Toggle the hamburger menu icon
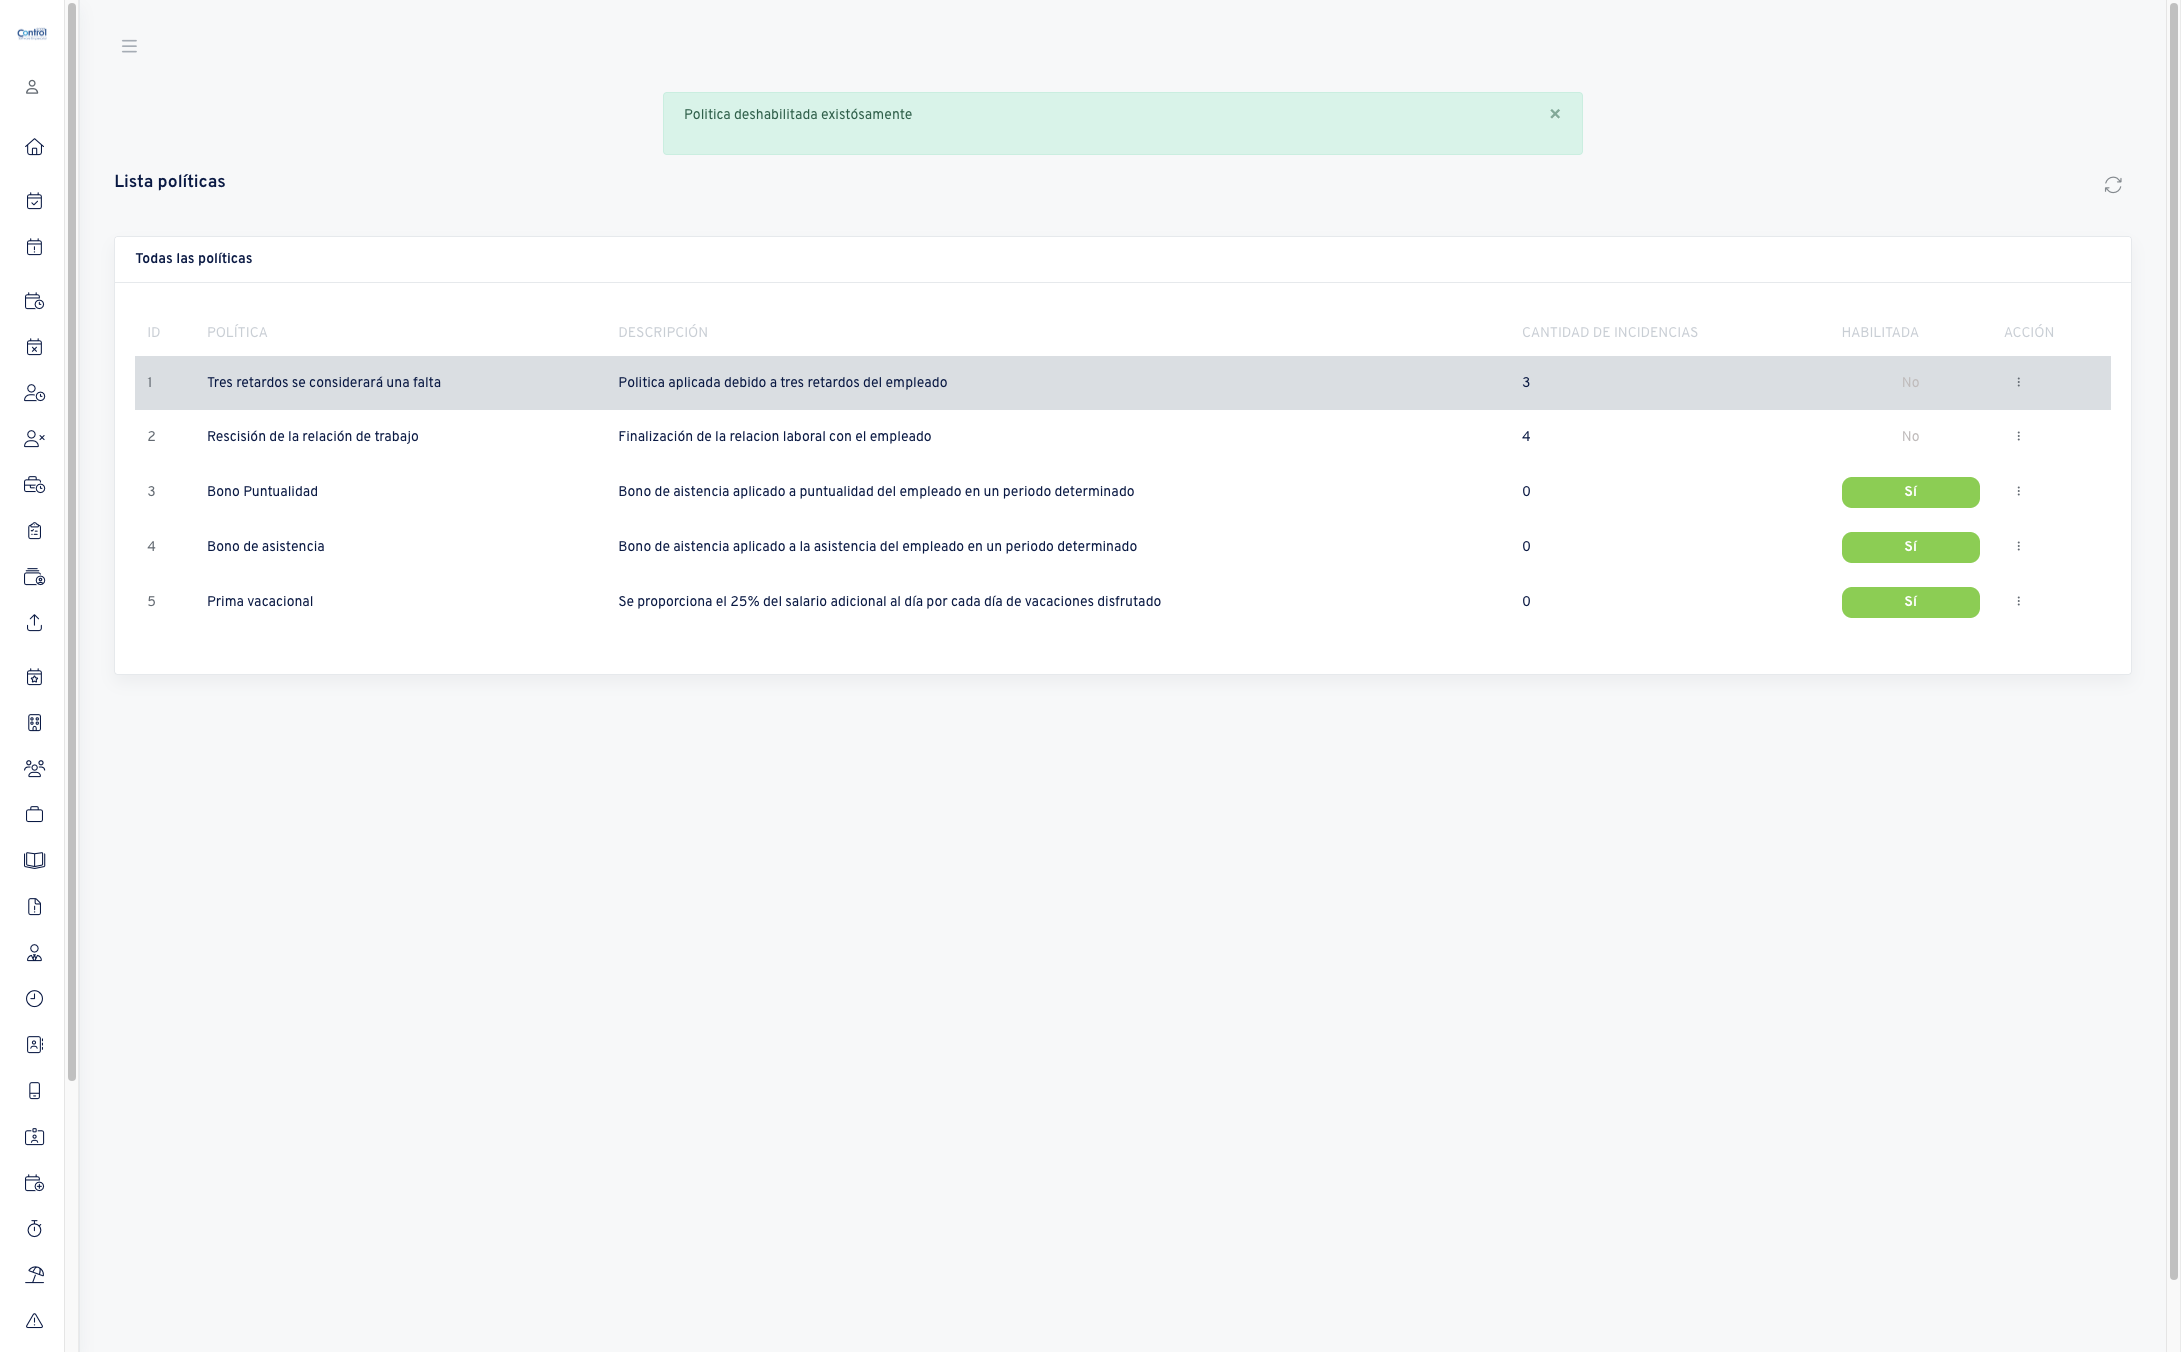Viewport: 2181px width, 1352px height. point(129,46)
